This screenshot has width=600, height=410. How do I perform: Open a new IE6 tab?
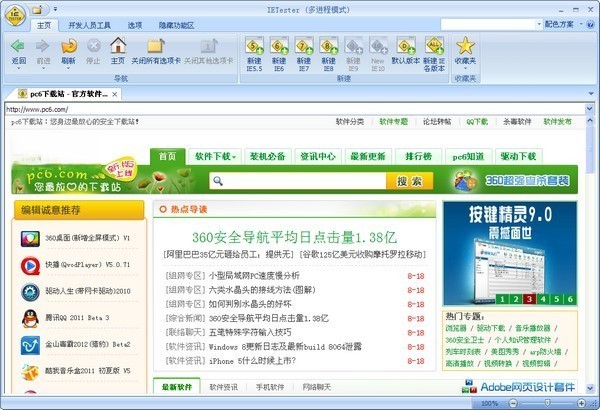click(x=279, y=46)
